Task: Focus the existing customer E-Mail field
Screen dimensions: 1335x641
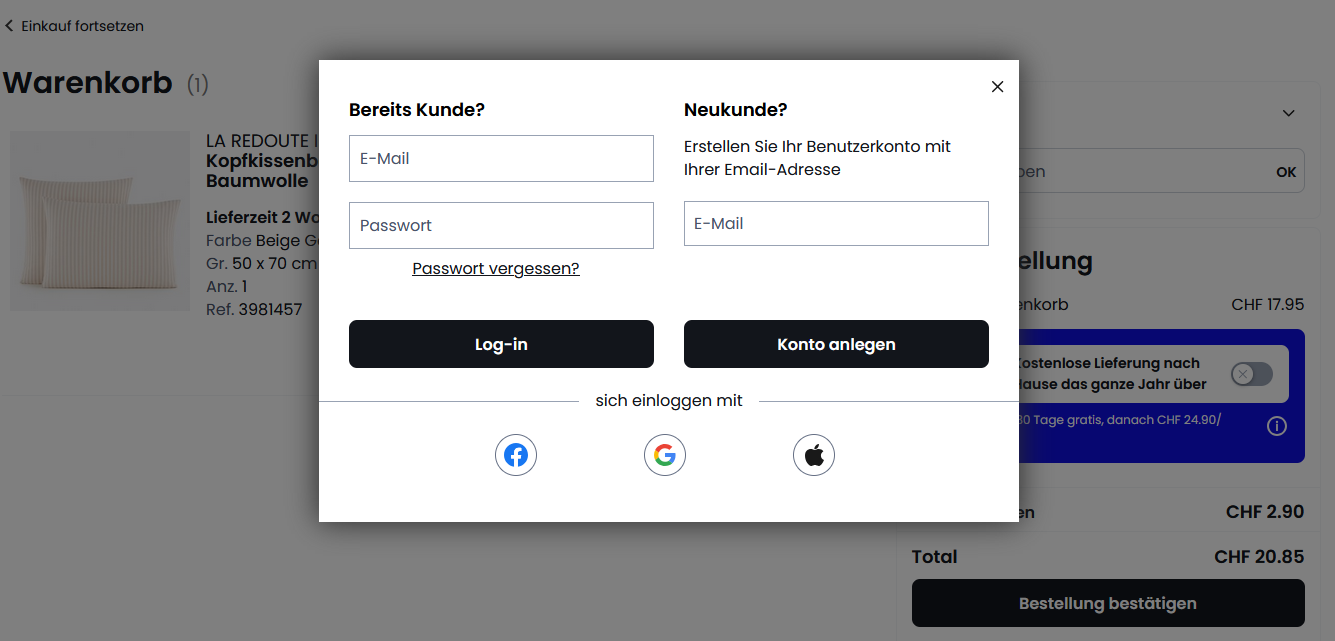Action: click(x=501, y=158)
